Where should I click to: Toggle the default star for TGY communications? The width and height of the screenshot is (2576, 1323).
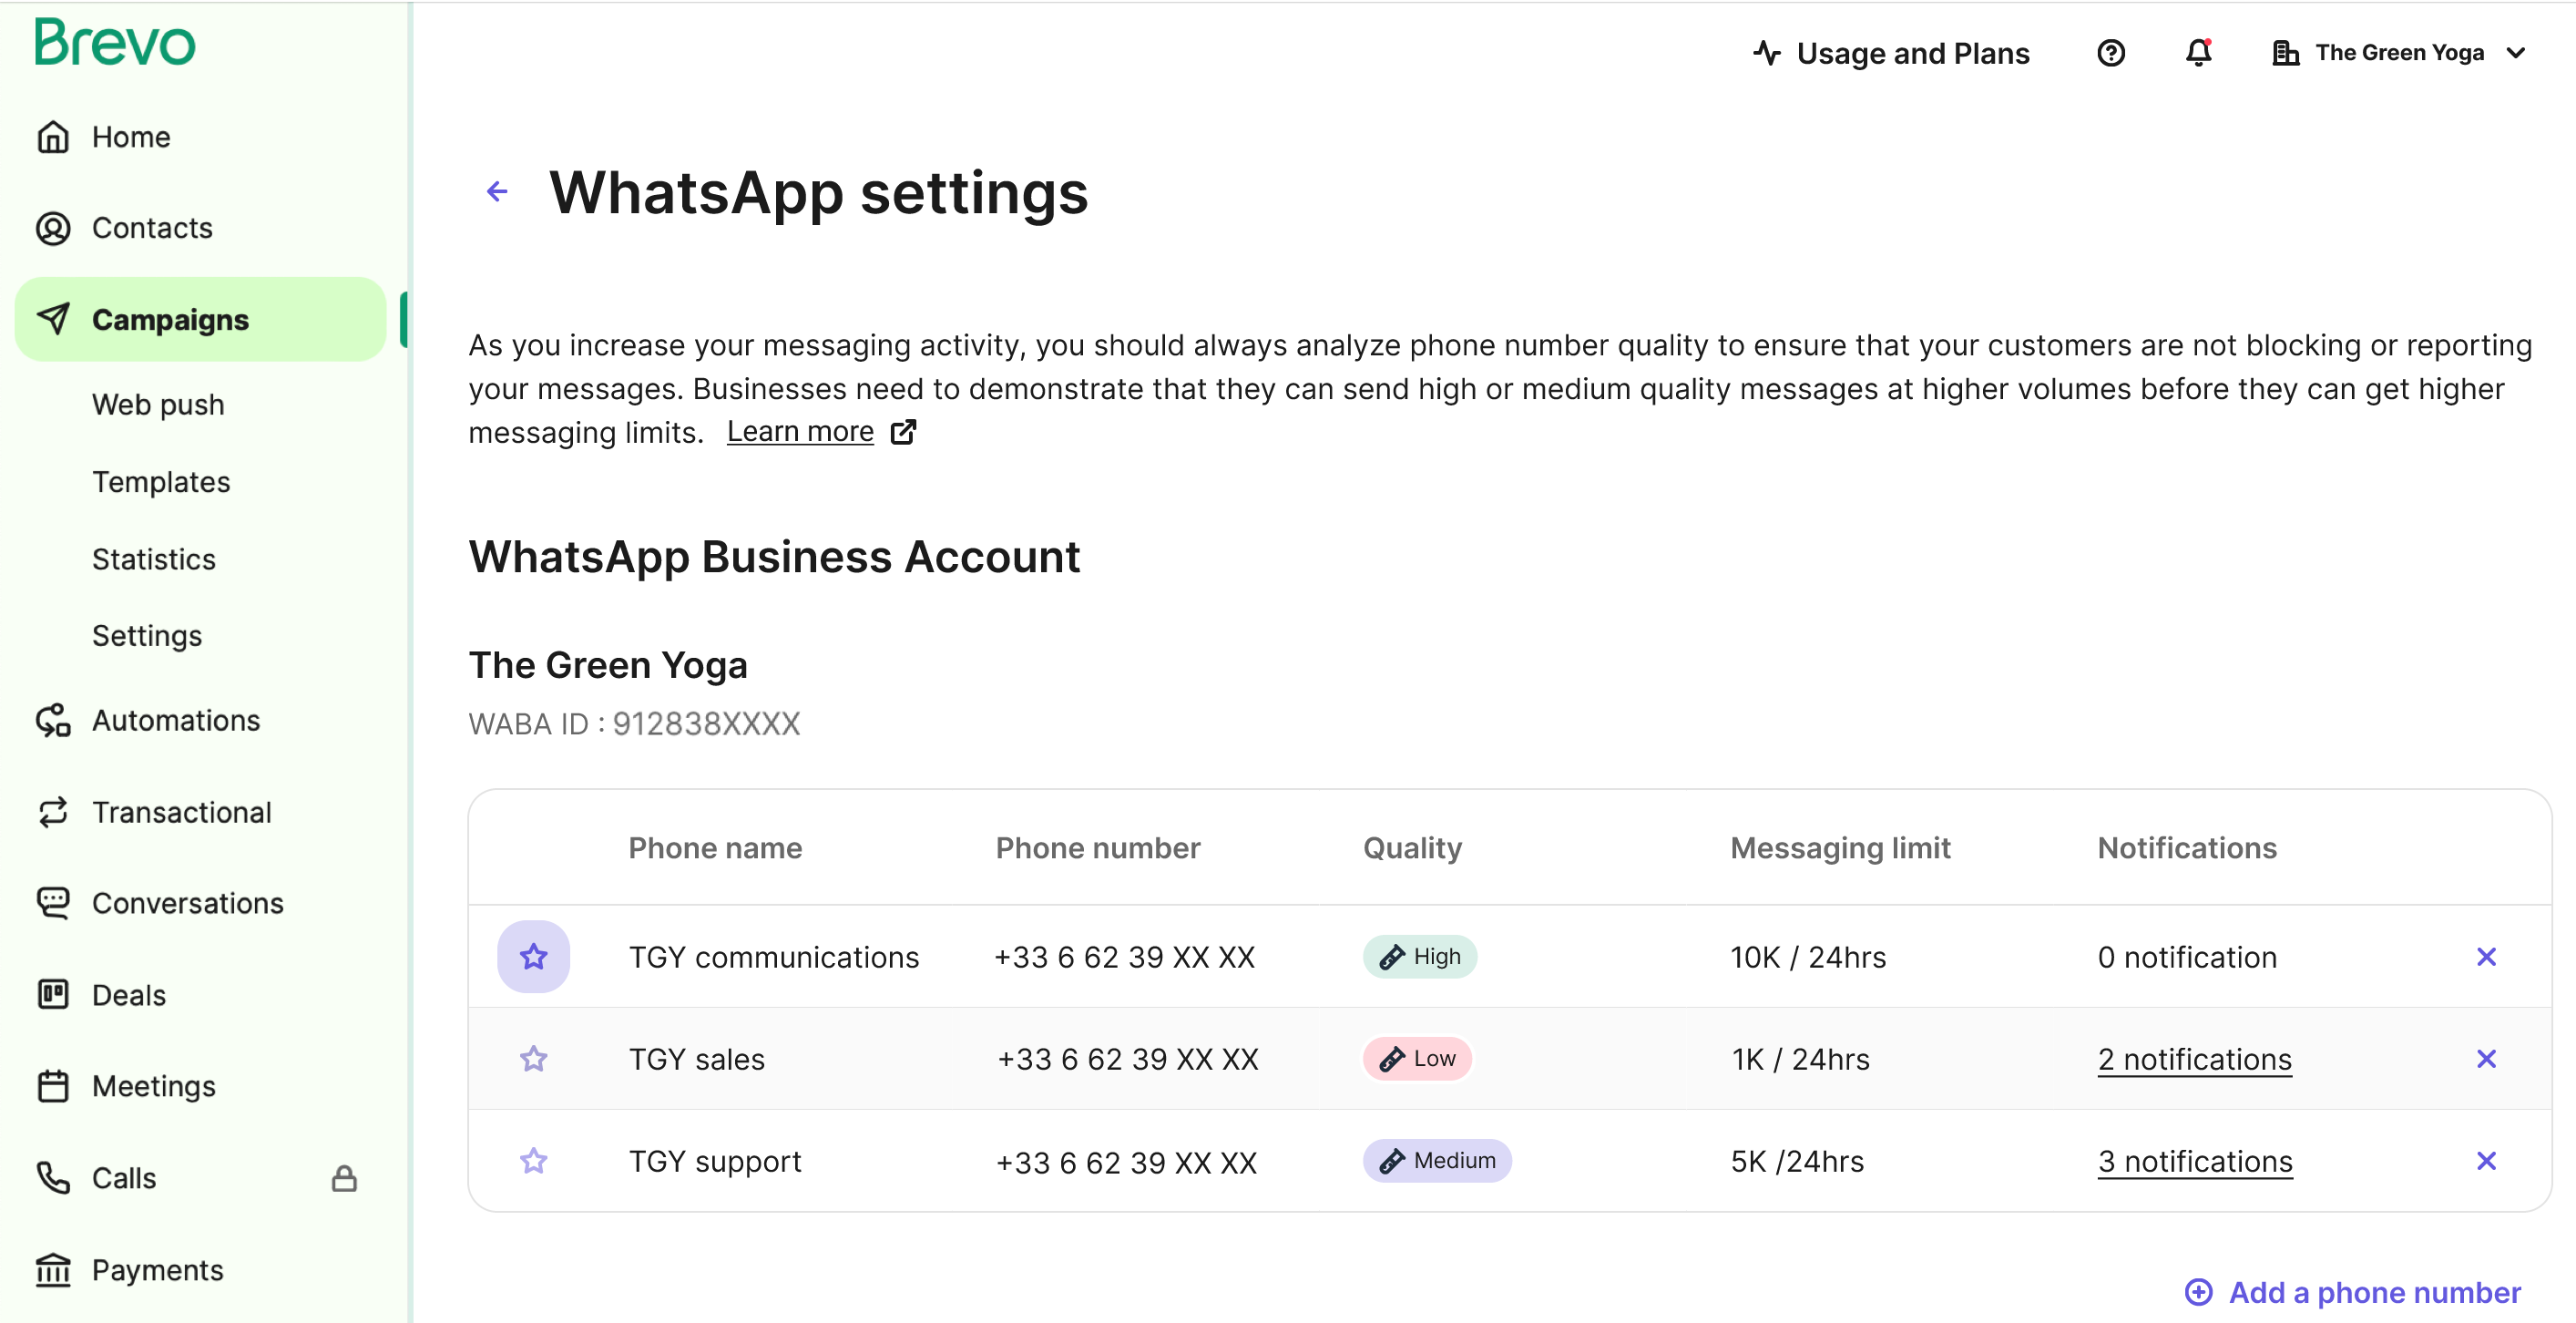534,957
